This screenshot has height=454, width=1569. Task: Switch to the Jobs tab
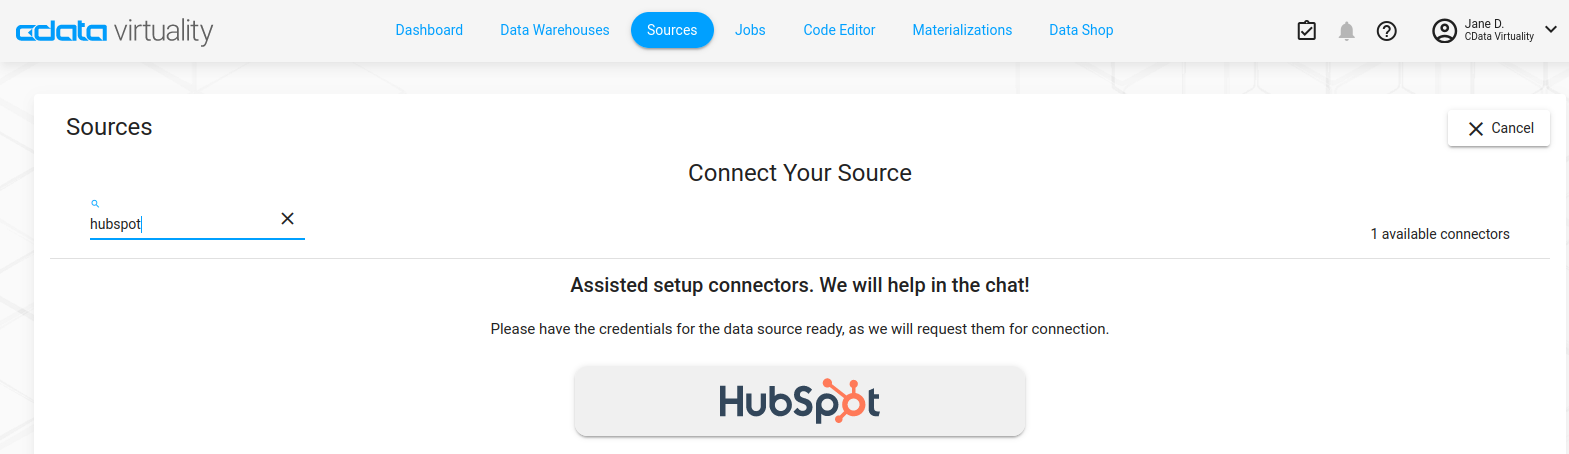tap(750, 30)
